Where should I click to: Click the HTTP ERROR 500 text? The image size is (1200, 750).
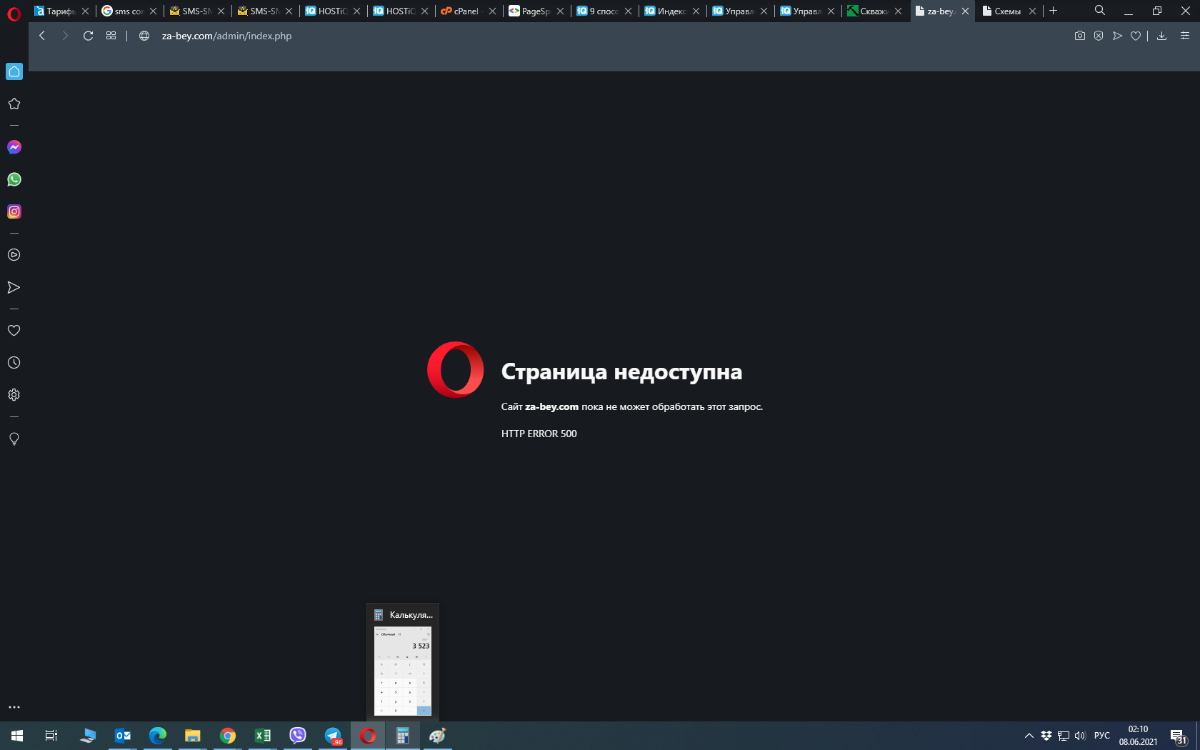tap(539, 433)
